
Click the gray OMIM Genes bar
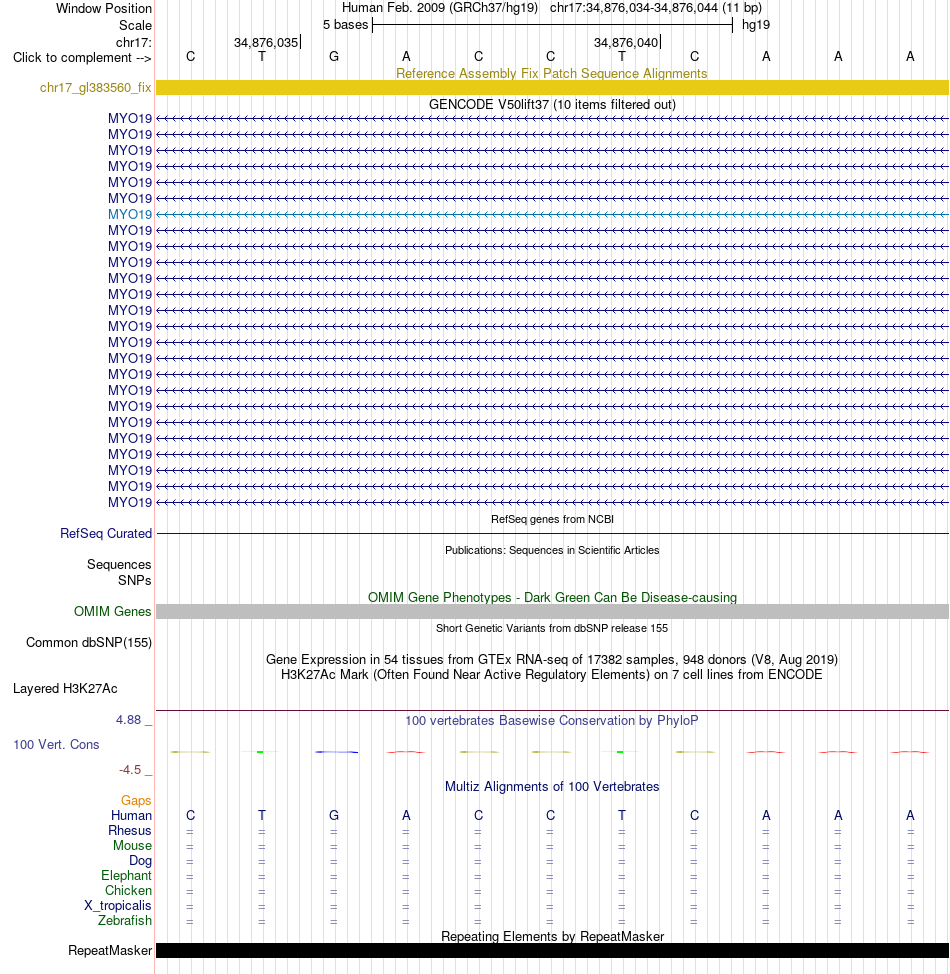coord(552,611)
